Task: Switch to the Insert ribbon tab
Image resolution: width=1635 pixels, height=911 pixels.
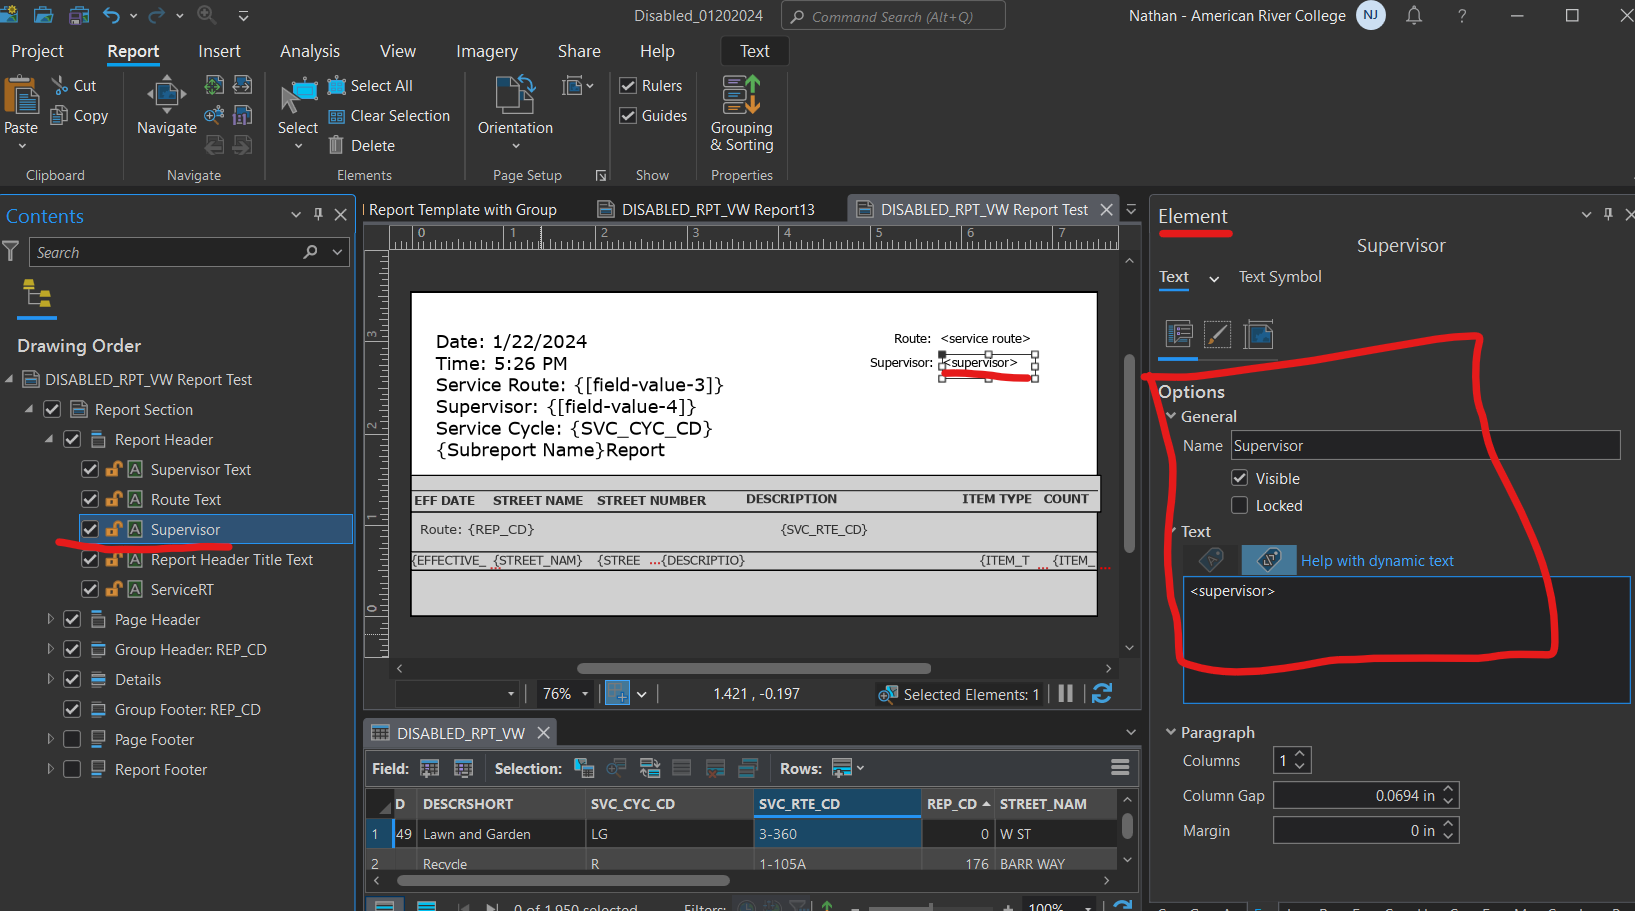Action: [x=219, y=50]
